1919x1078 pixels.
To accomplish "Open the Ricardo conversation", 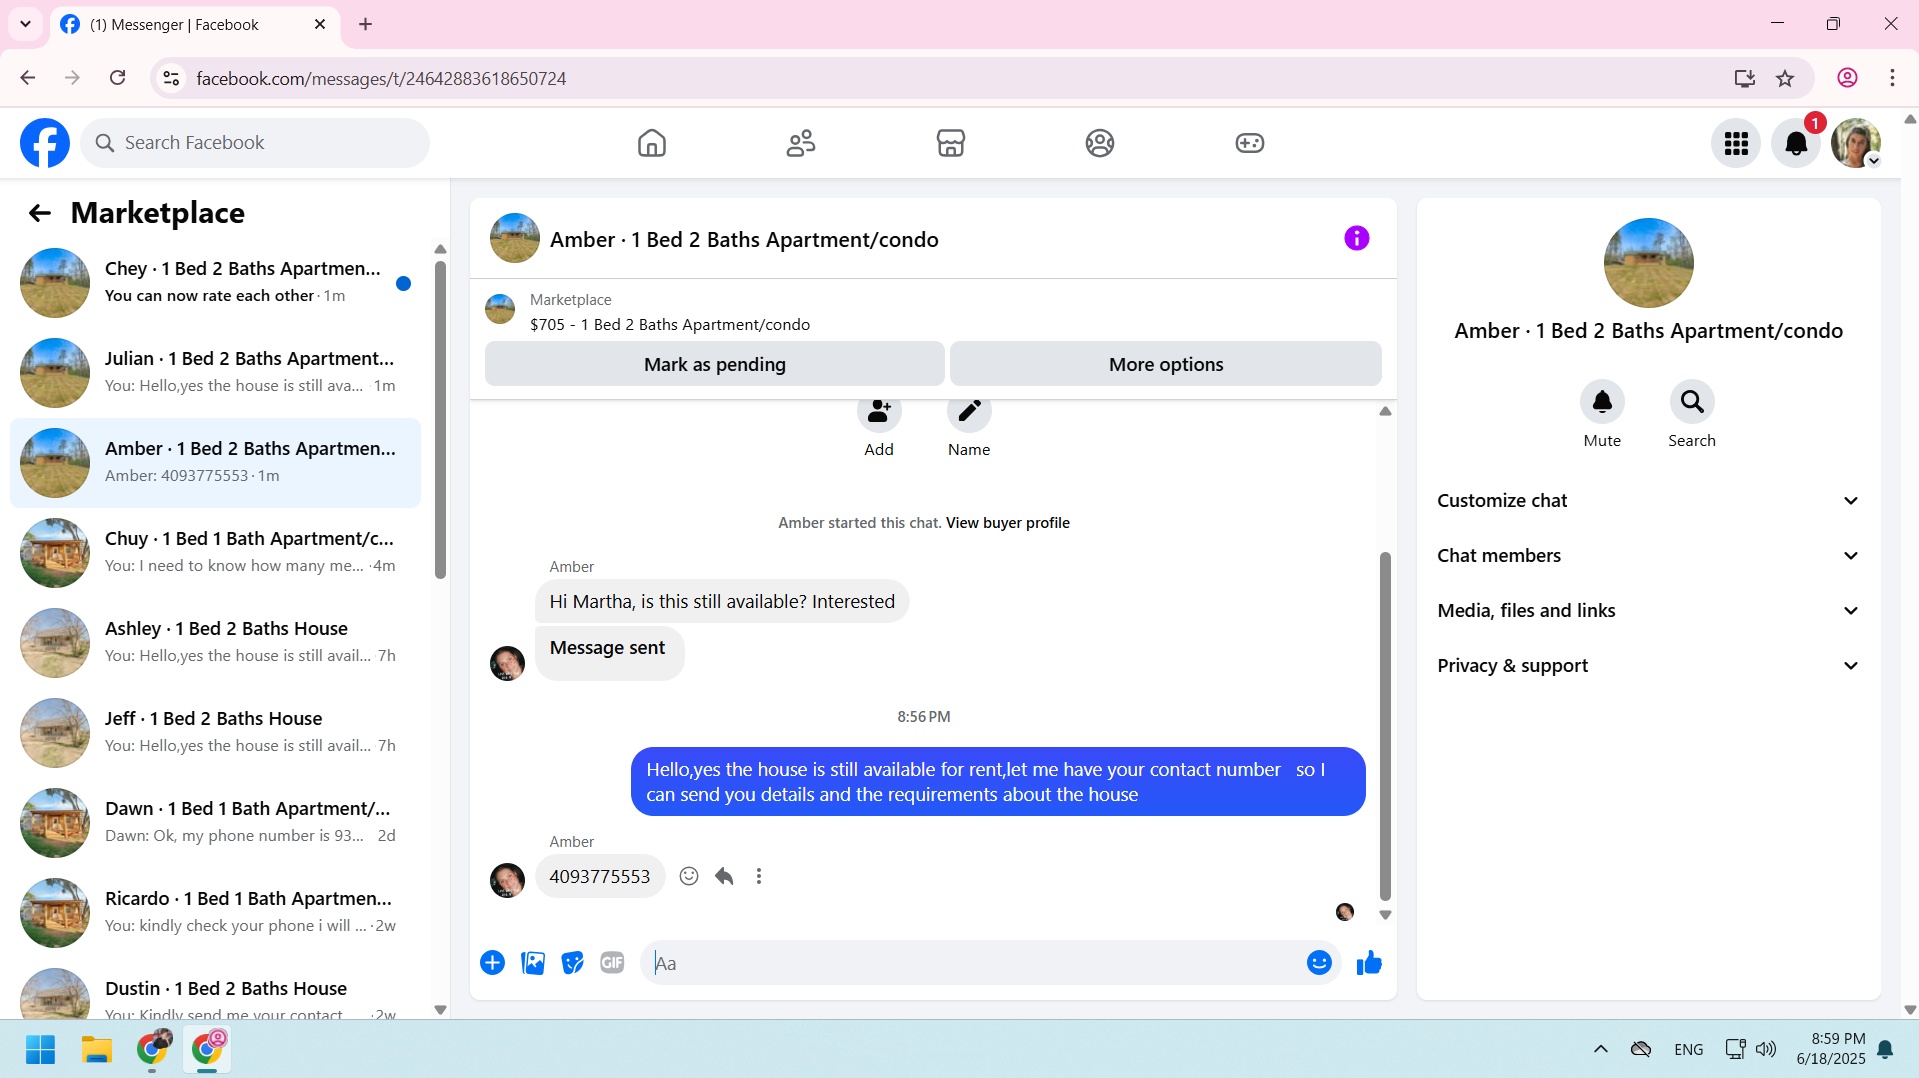I will (x=215, y=913).
